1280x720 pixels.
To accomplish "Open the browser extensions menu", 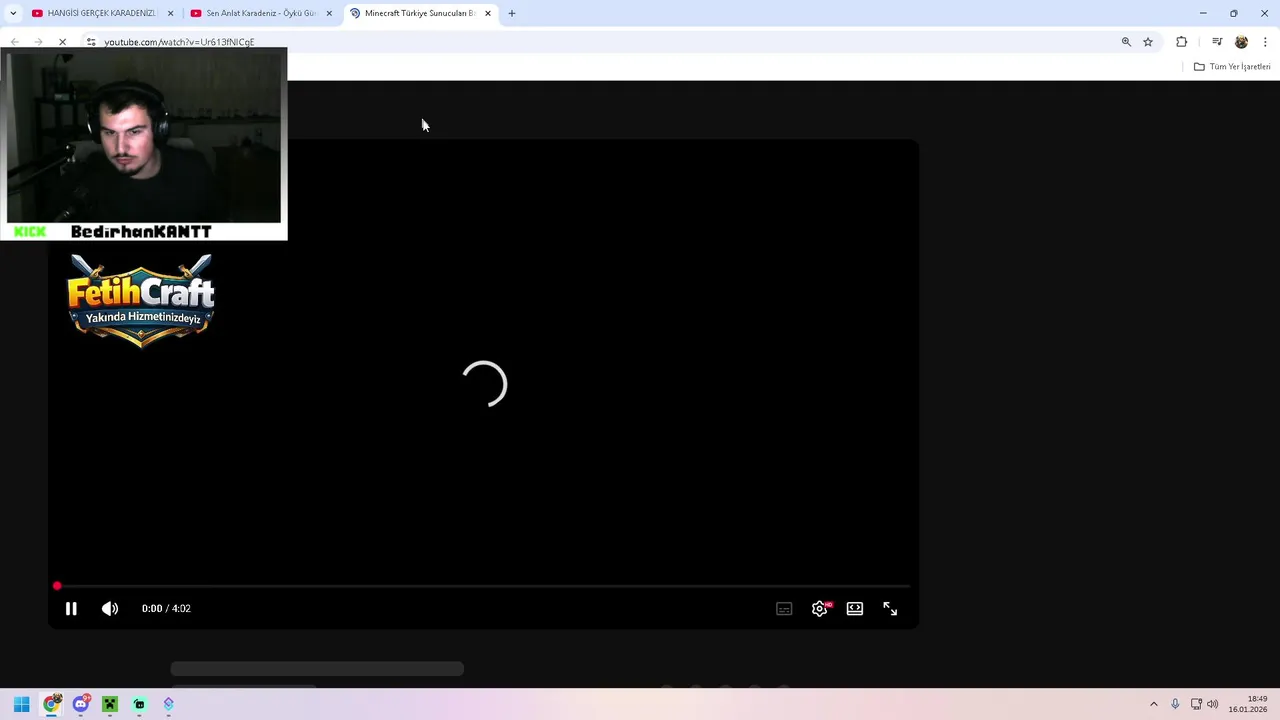I will pyautogui.click(x=1182, y=42).
